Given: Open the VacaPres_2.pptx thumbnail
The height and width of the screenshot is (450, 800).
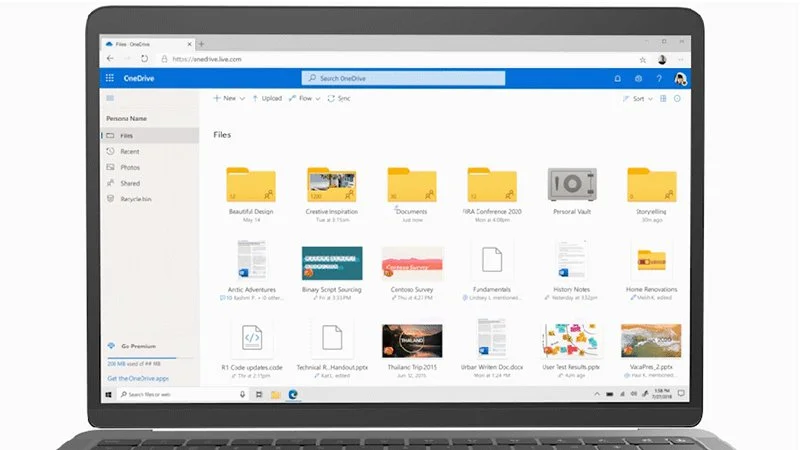Looking at the screenshot, I should coord(651,340).
